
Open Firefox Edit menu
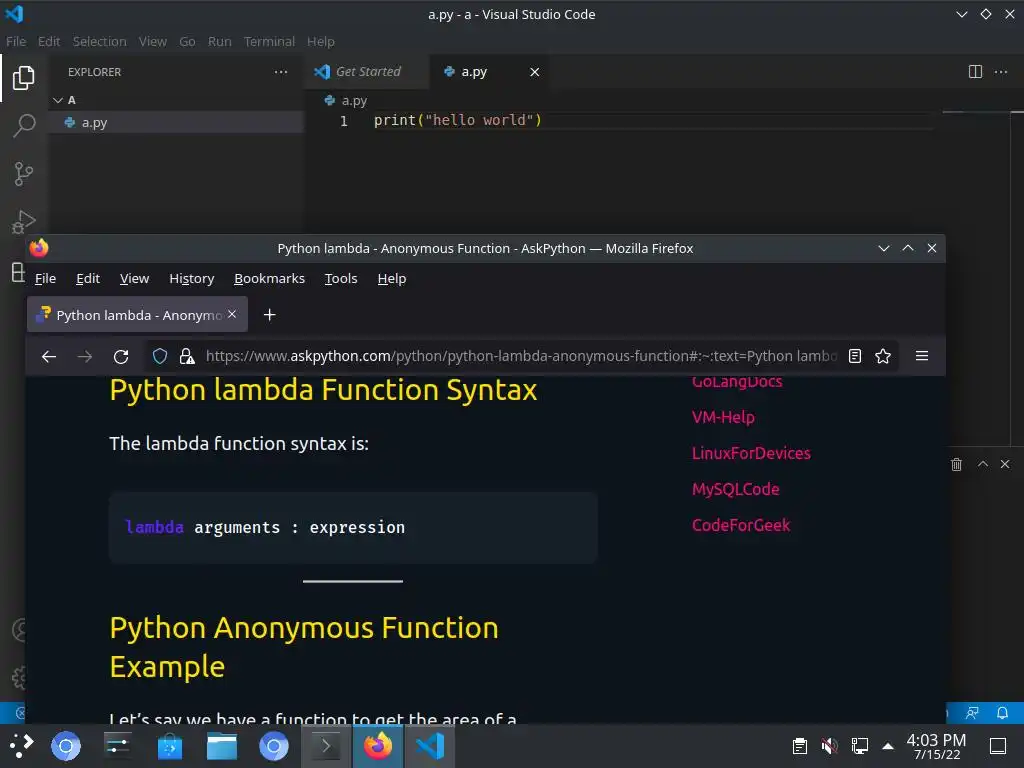pyautogui.click(x=88, y=279)
